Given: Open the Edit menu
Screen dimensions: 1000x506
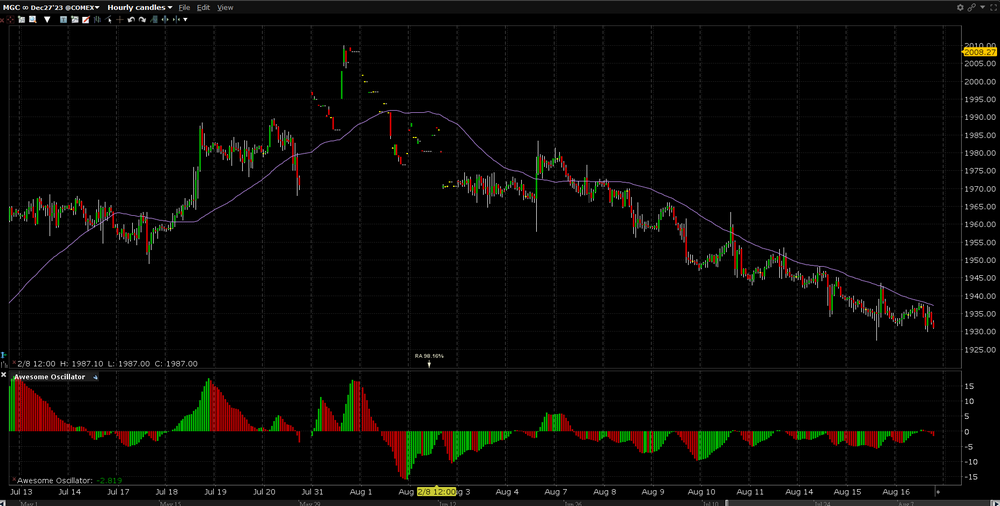Looking at the screenshot, I should click(203, 7).
